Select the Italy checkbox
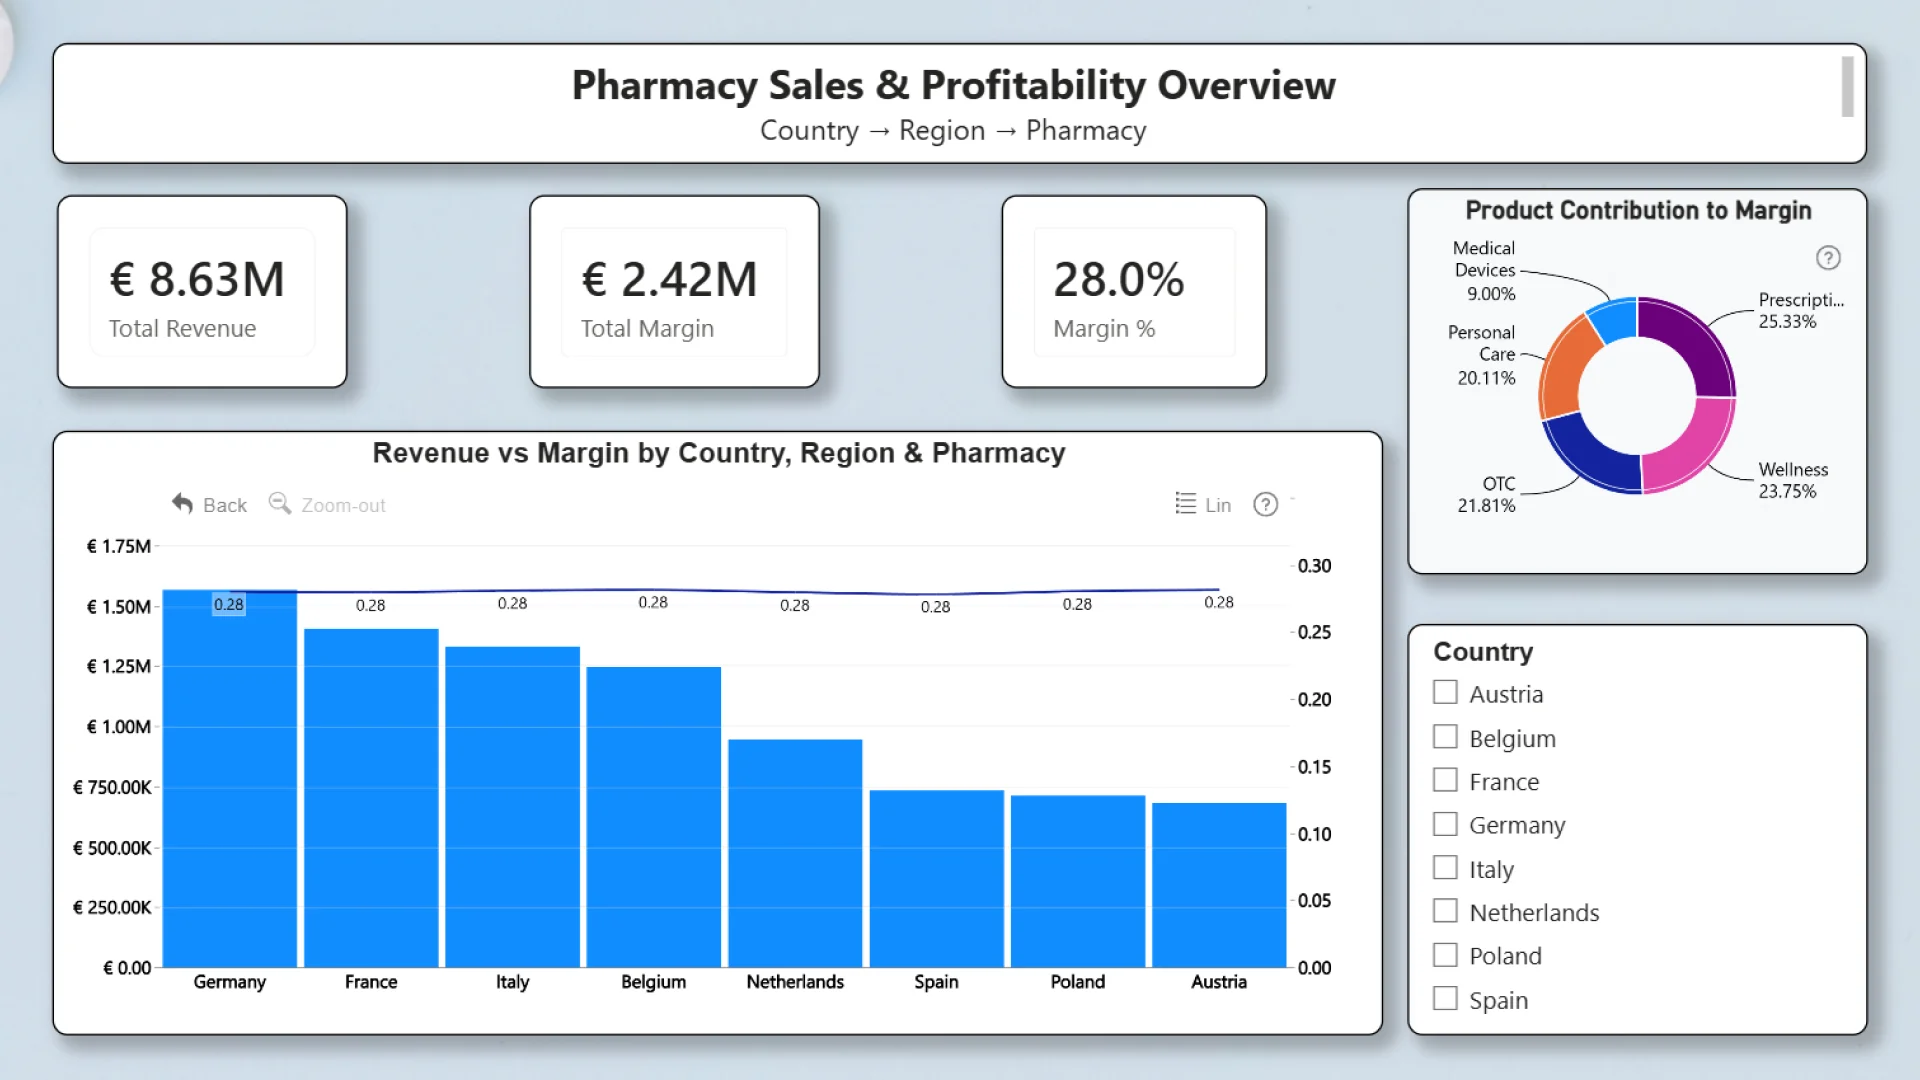The image size is (1920, 1080). [1445, 868]
